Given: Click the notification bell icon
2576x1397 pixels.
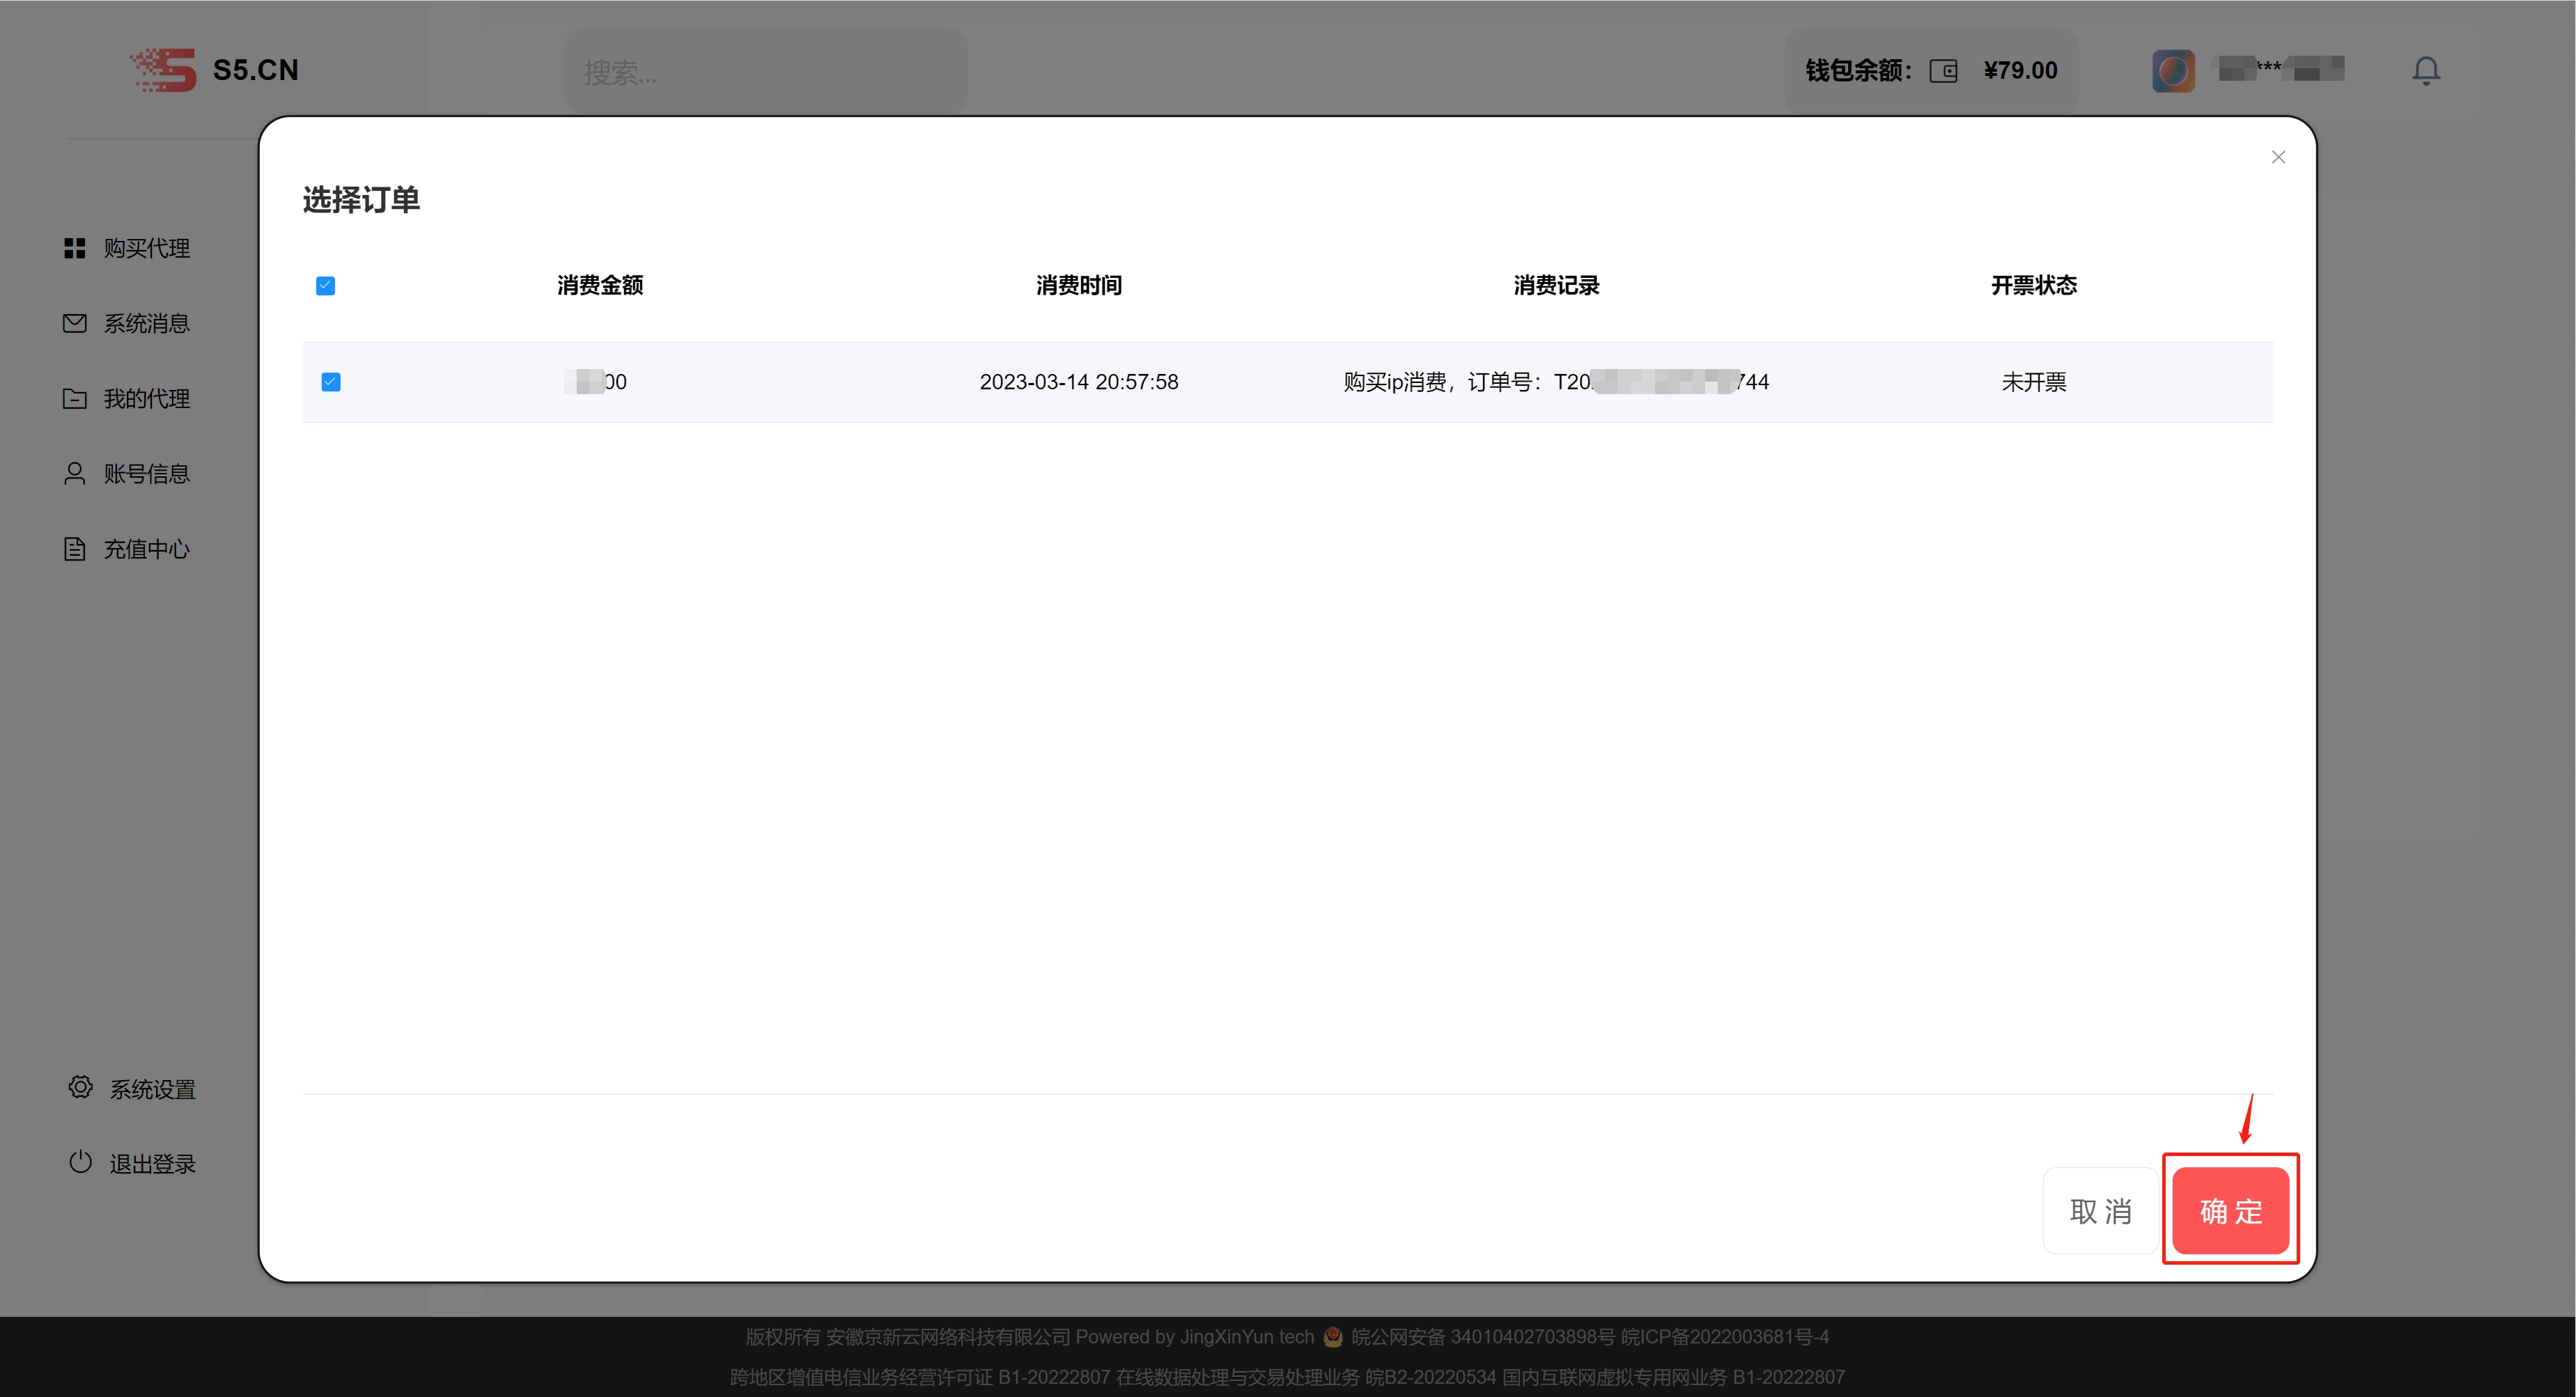Looking at the screenshot, I should (x=2425, y=70).
